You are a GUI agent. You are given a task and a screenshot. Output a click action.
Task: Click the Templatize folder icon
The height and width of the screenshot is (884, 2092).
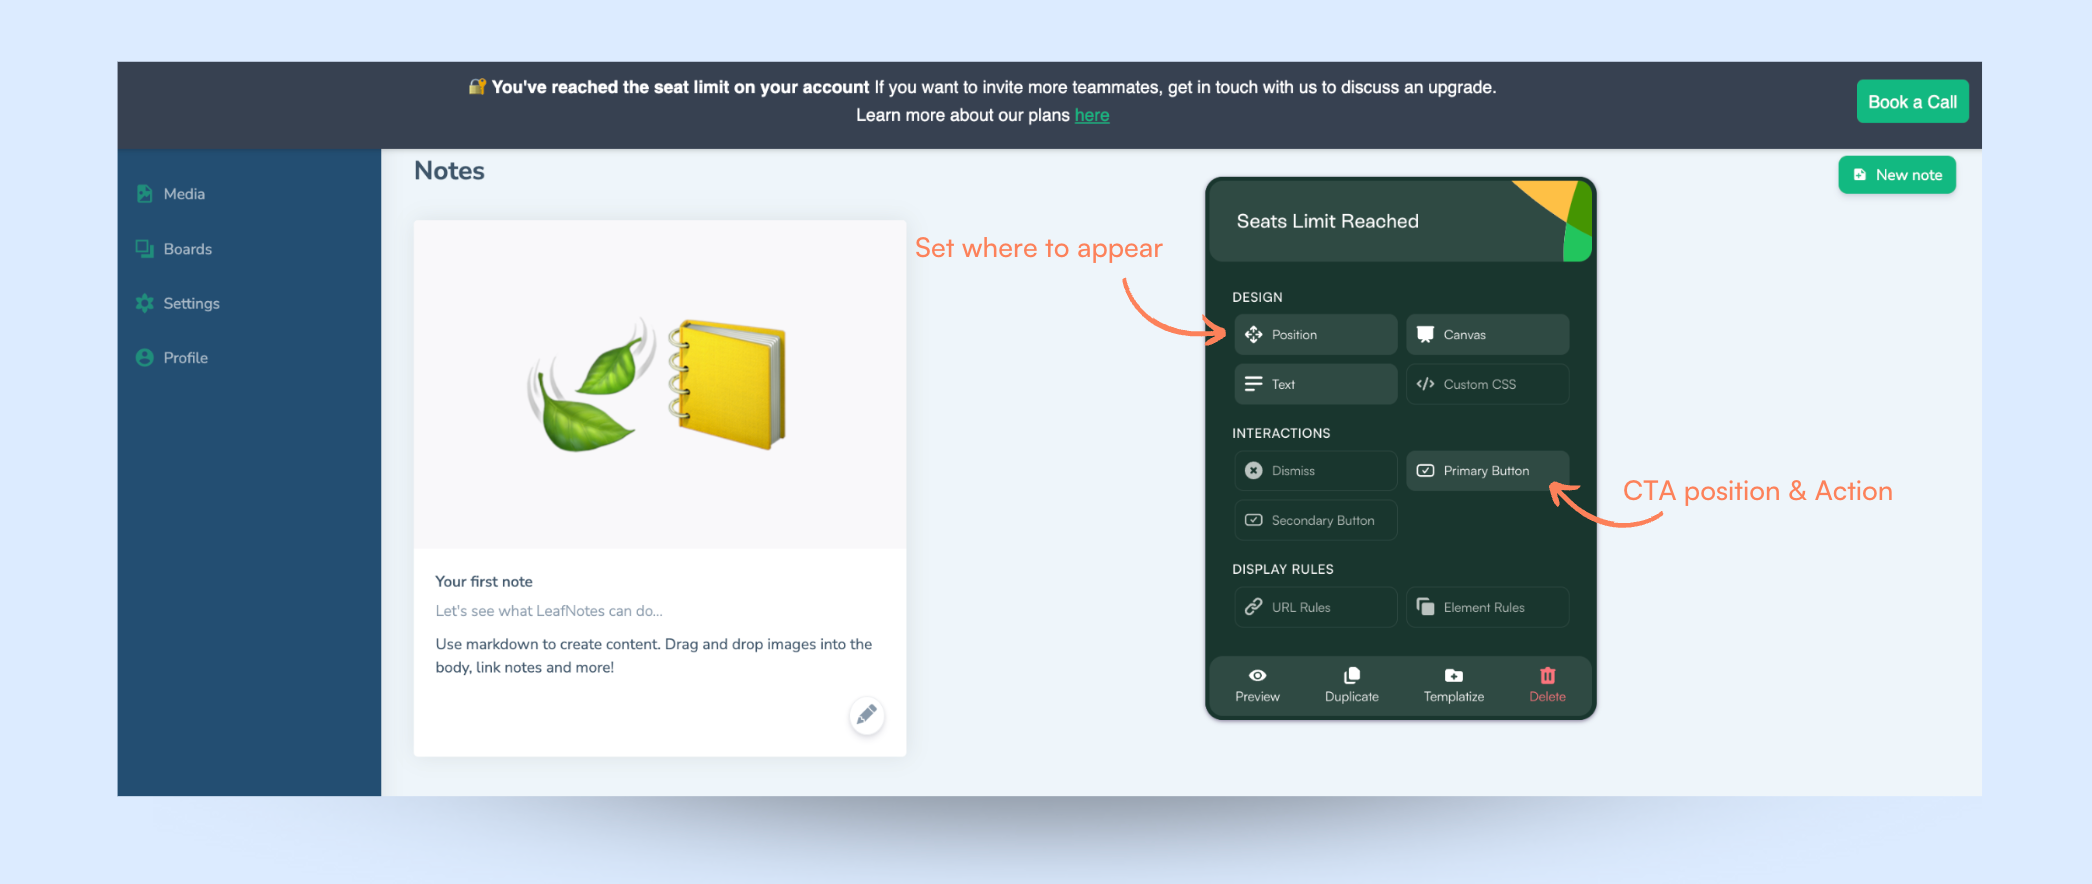pos(1453,676)
